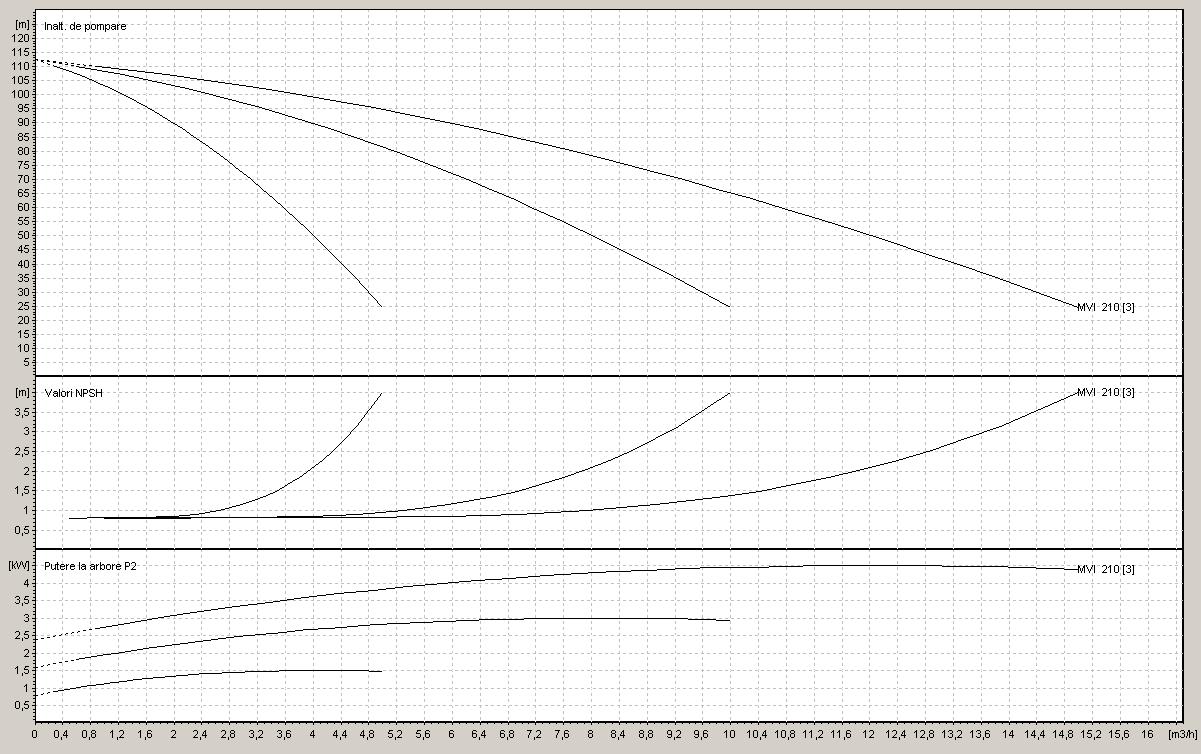The width and height of the screenshot is (1201, 754).
Task: Select the [kW] unit label
Action: coord(19,565)
